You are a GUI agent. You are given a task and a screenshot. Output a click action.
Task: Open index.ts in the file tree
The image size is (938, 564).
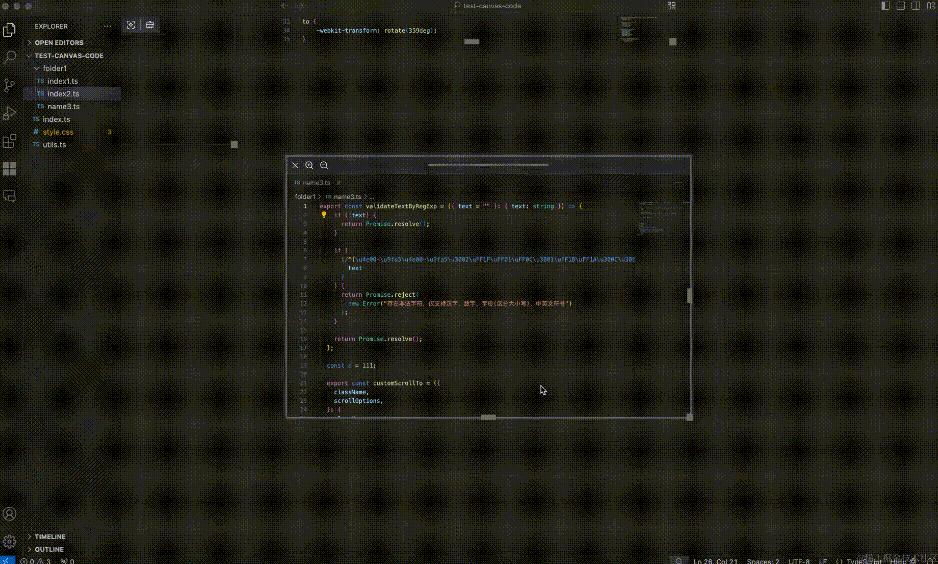[56, 119]
